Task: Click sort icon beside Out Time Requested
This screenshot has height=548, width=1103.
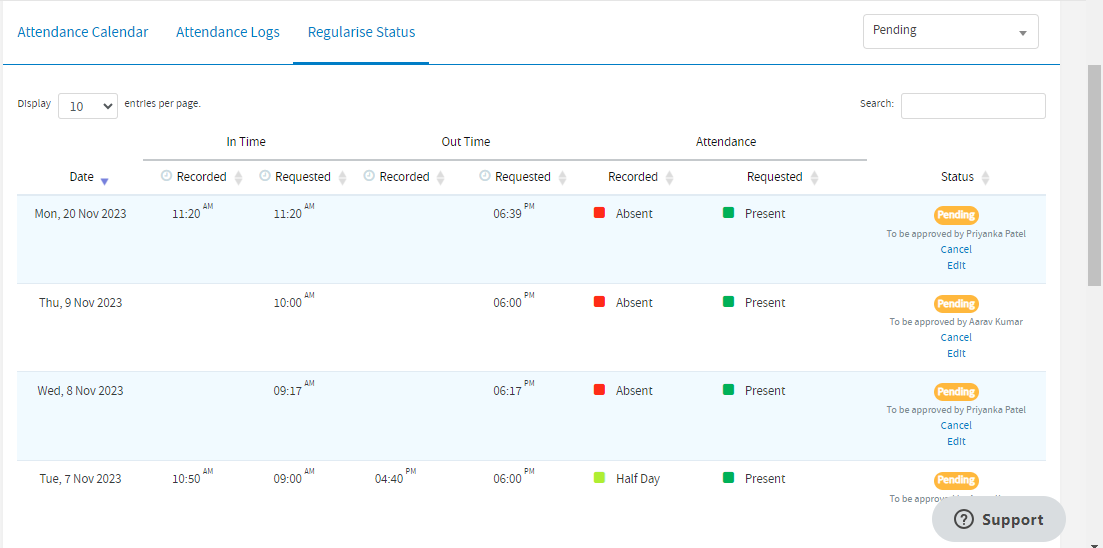Action: click(562, 177)
